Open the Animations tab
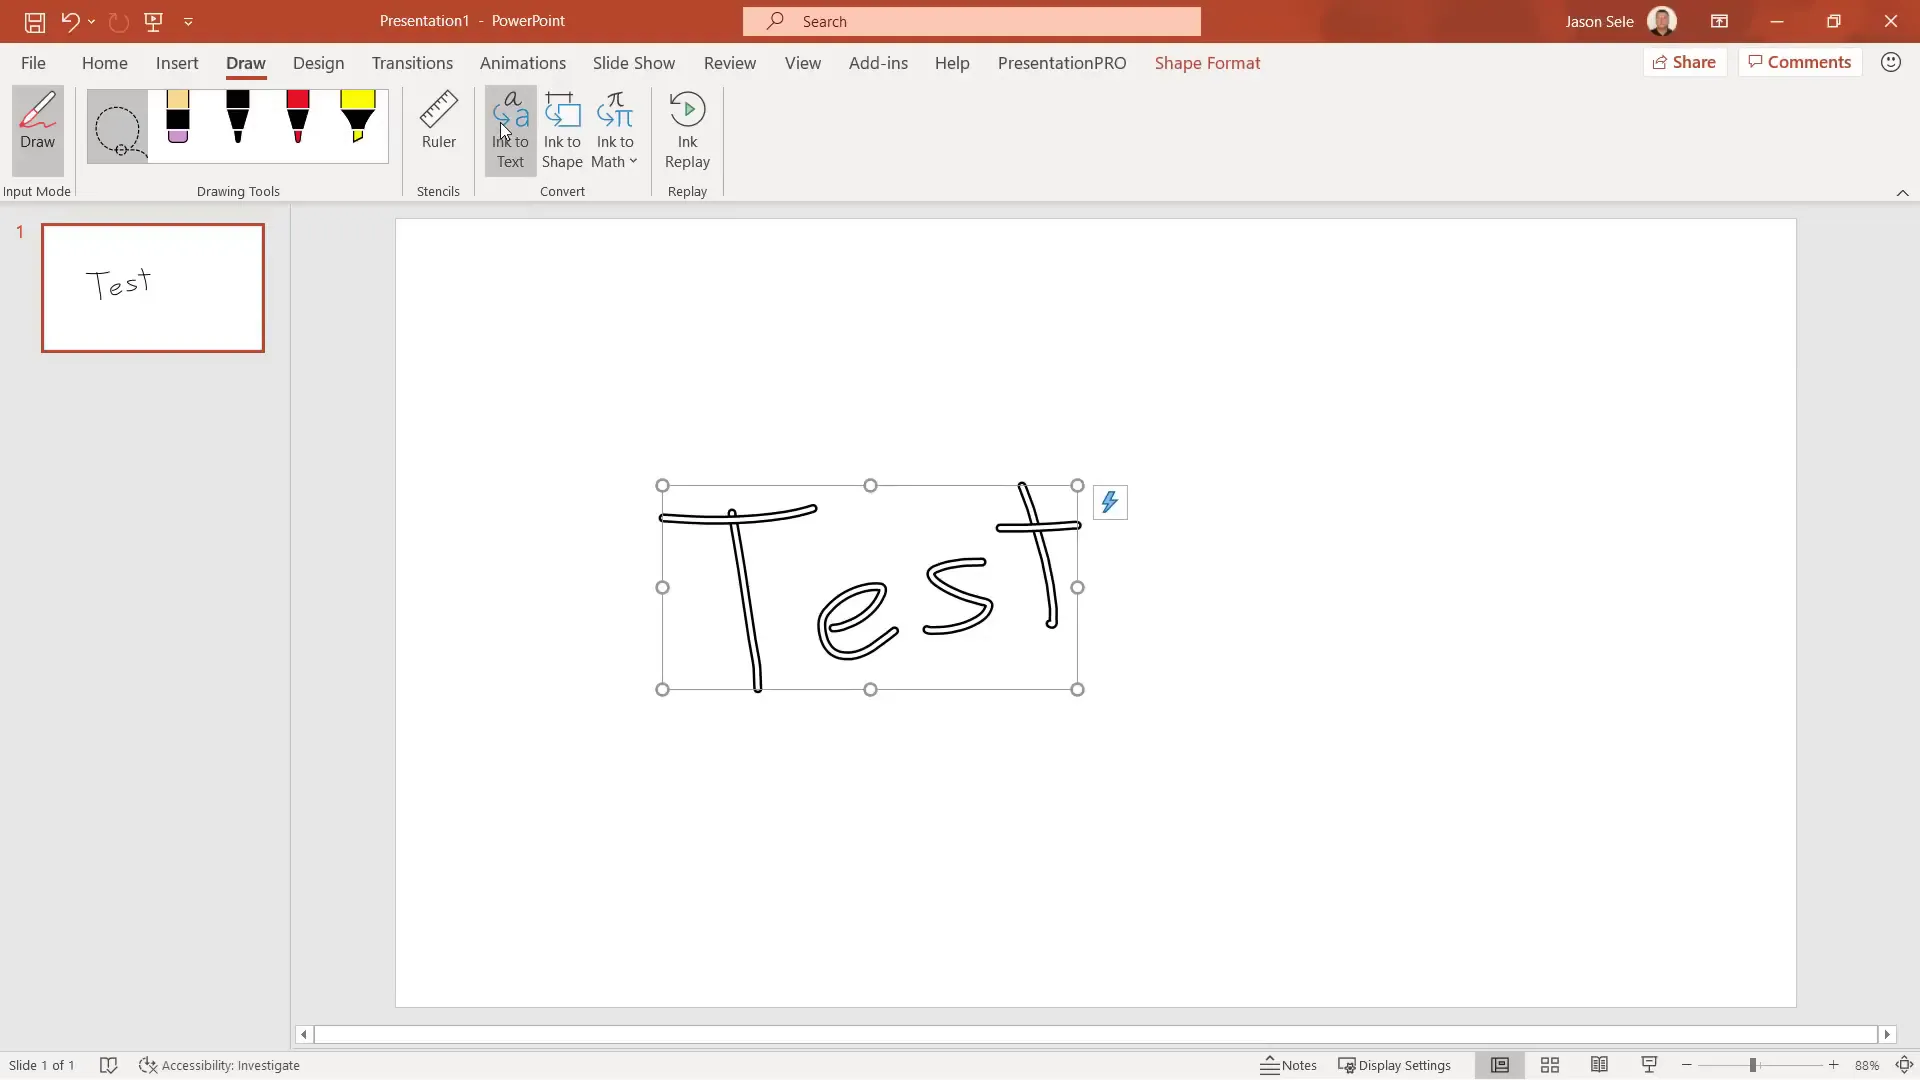Viewport: 1920px width, 1080px height. 522,63
